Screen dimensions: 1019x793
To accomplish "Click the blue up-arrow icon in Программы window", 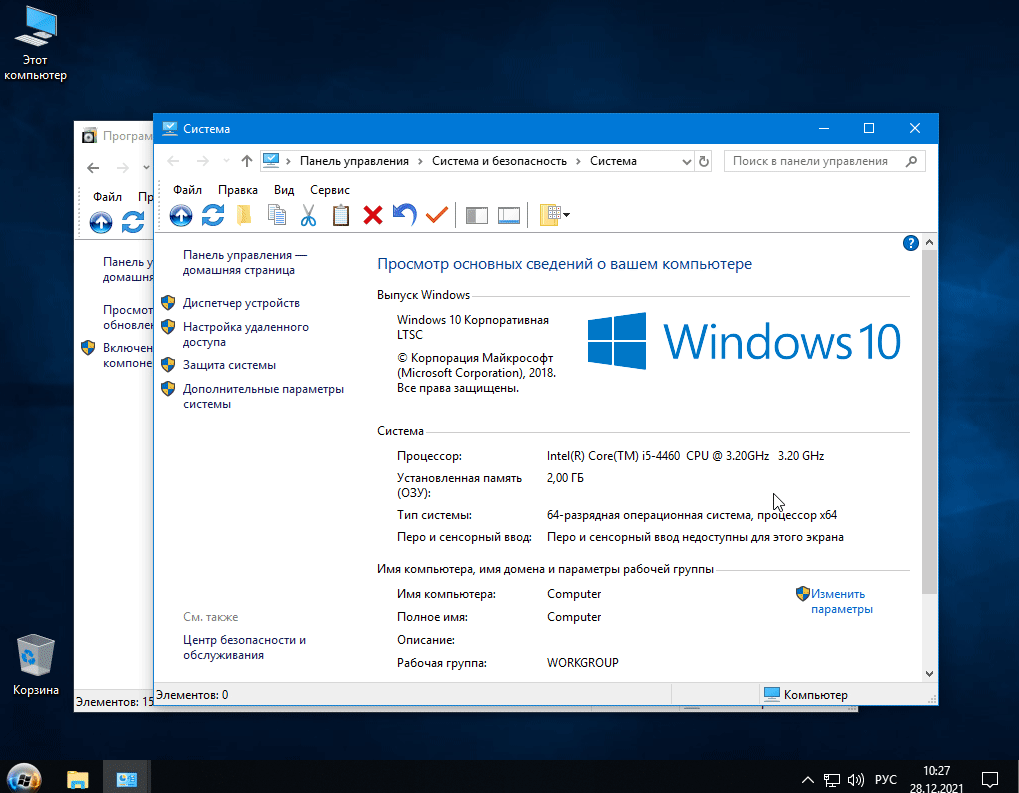I will 101,222.
